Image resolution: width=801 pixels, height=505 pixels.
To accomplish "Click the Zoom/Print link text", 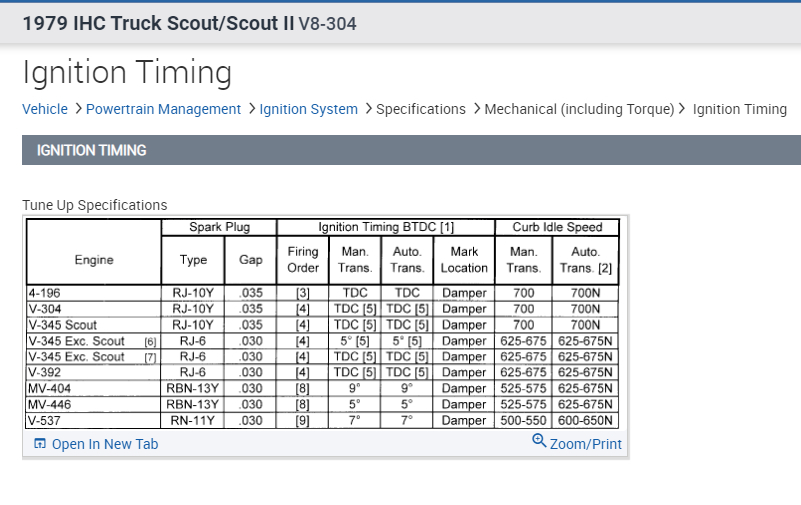I will (586, 444).
